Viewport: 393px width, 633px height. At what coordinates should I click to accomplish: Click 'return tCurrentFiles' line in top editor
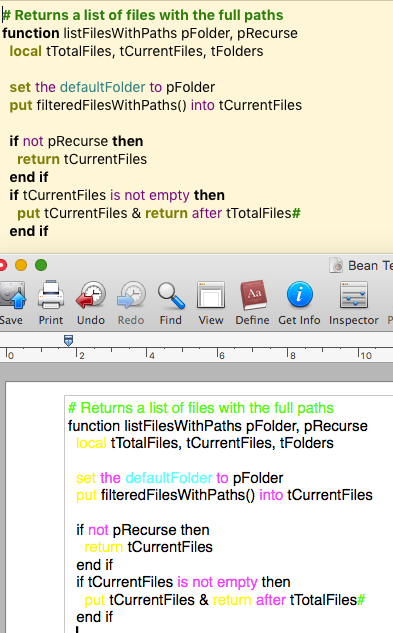82,159
